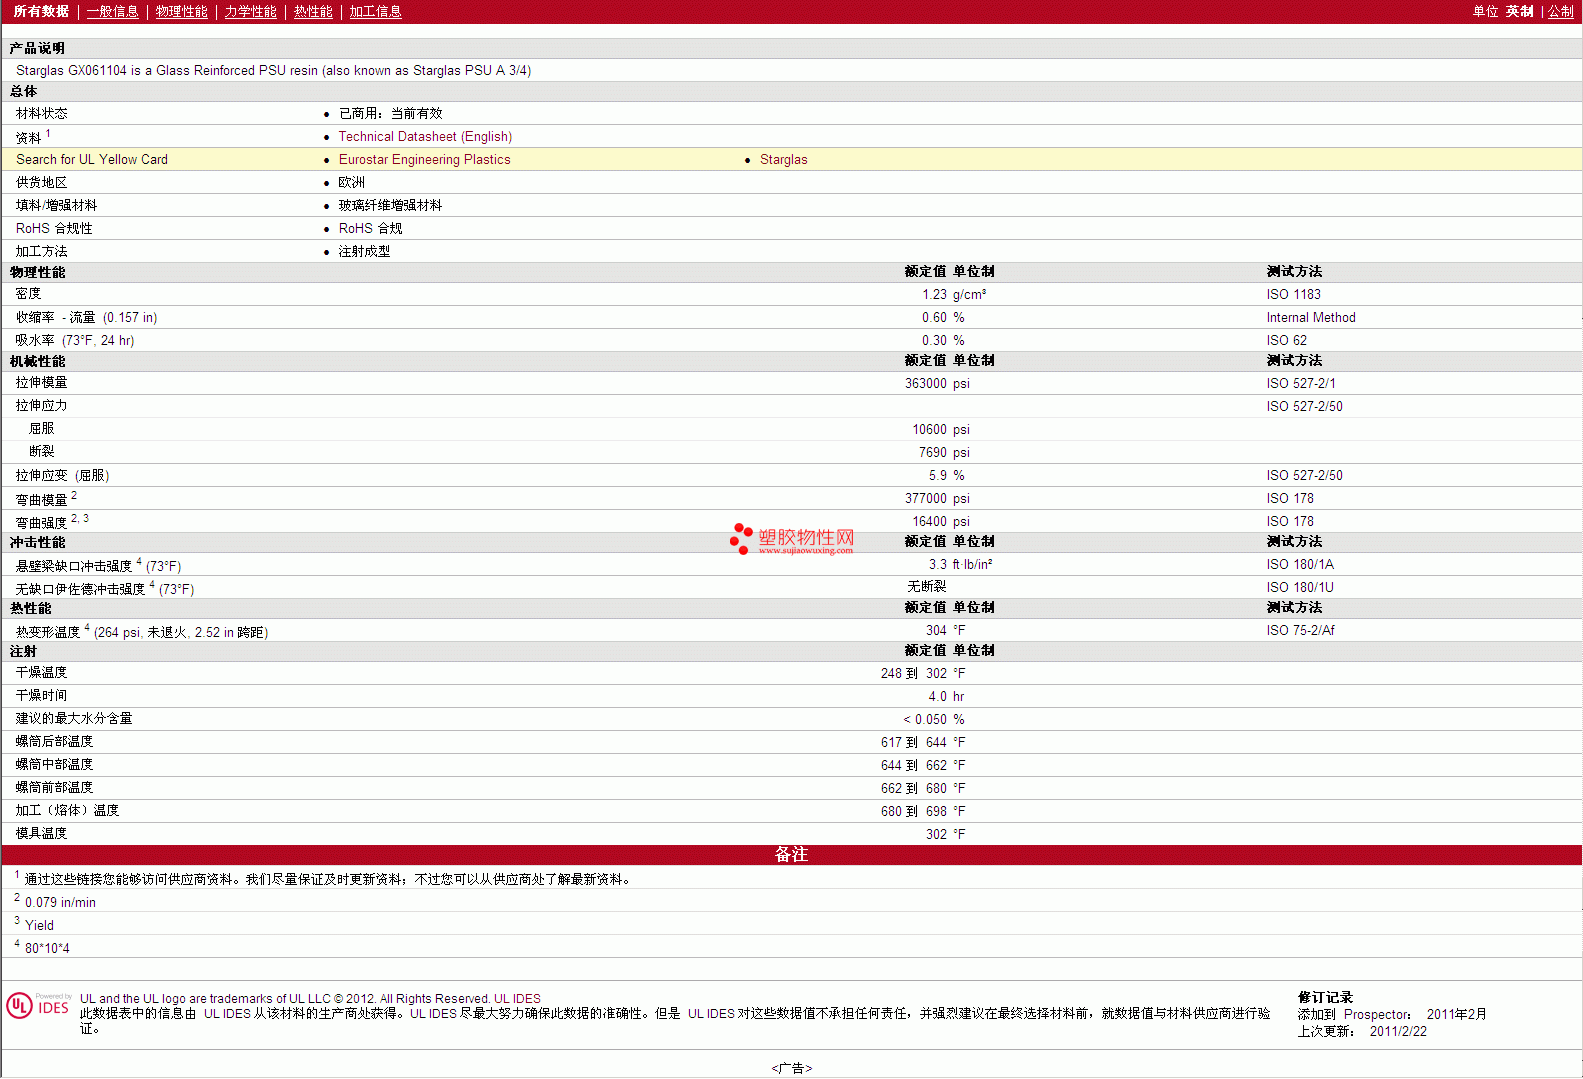1583x1079 pixels.
Task: Click the 密度 value 1.23
Action: (x=934, y=294)
